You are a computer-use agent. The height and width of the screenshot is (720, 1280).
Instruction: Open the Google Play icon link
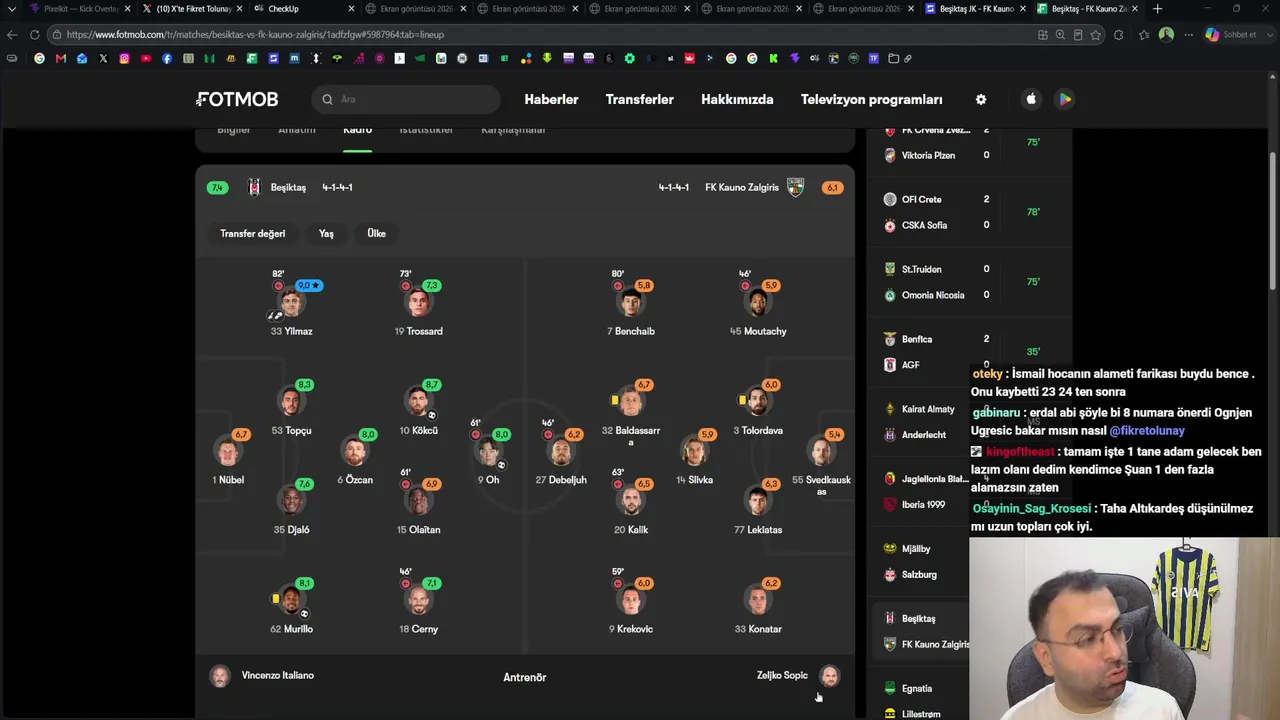[1065, 99]
